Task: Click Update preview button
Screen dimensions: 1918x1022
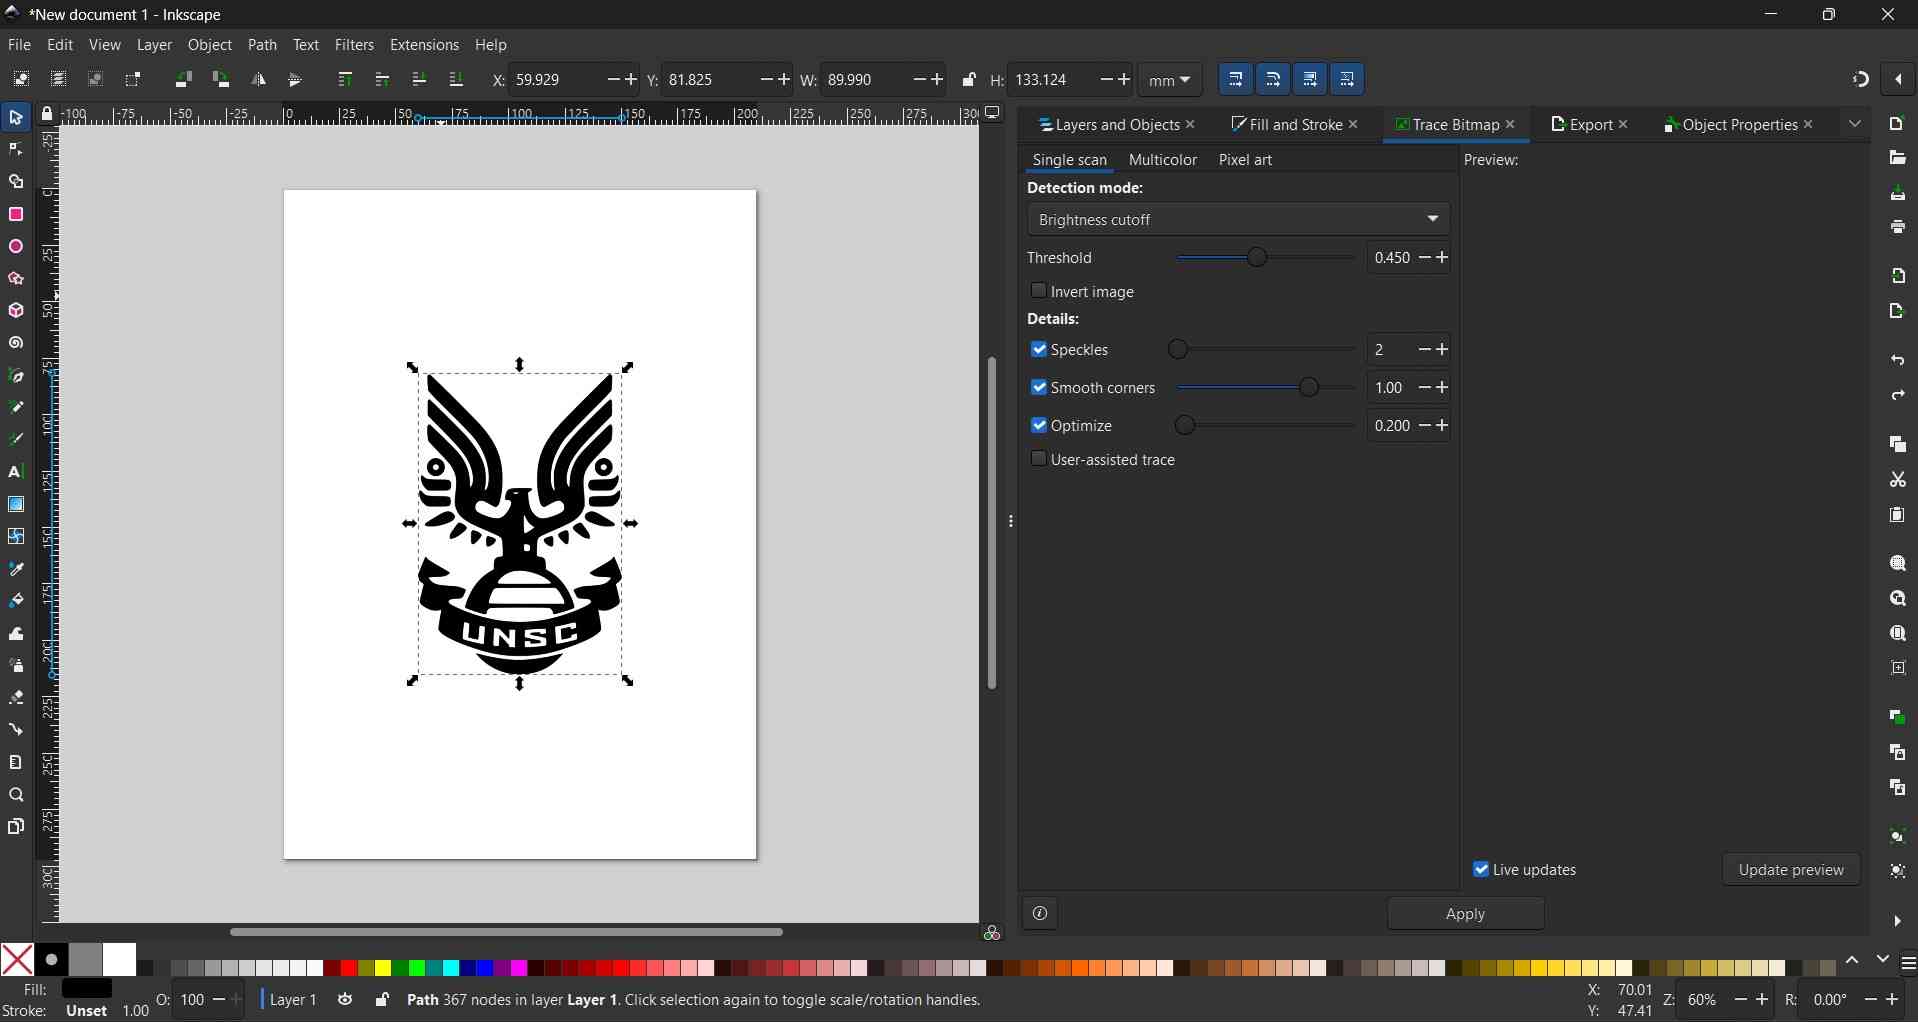Action: pyautogui.click(x=1791, y=870)
